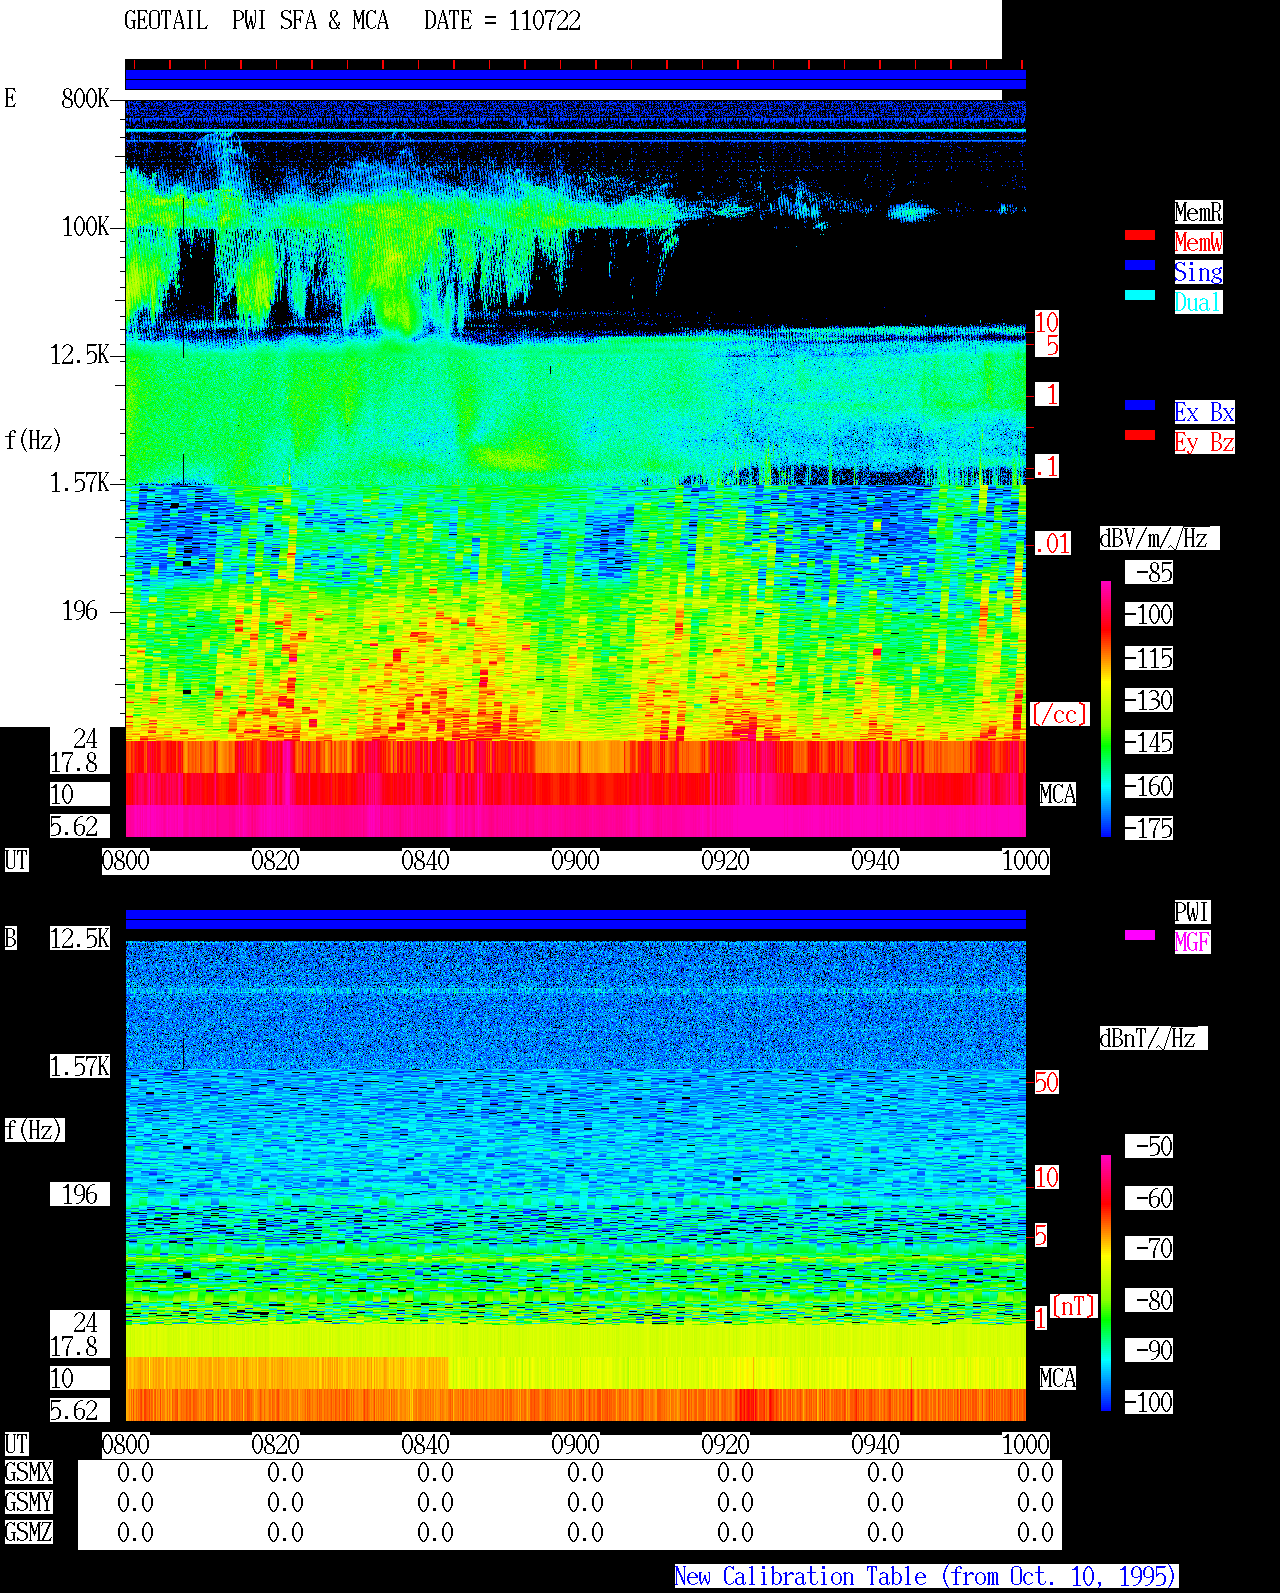Click the dBV/m electric field color bar

point(1106,708)
